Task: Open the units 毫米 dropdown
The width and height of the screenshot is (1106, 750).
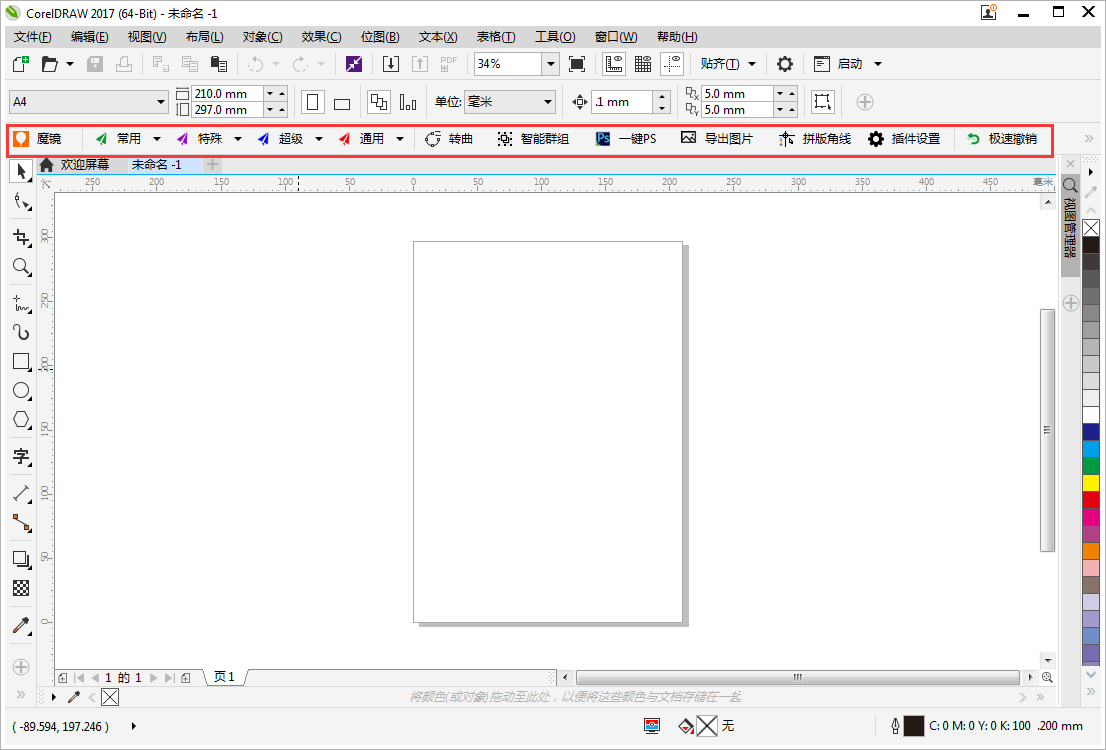Action: 548,102
